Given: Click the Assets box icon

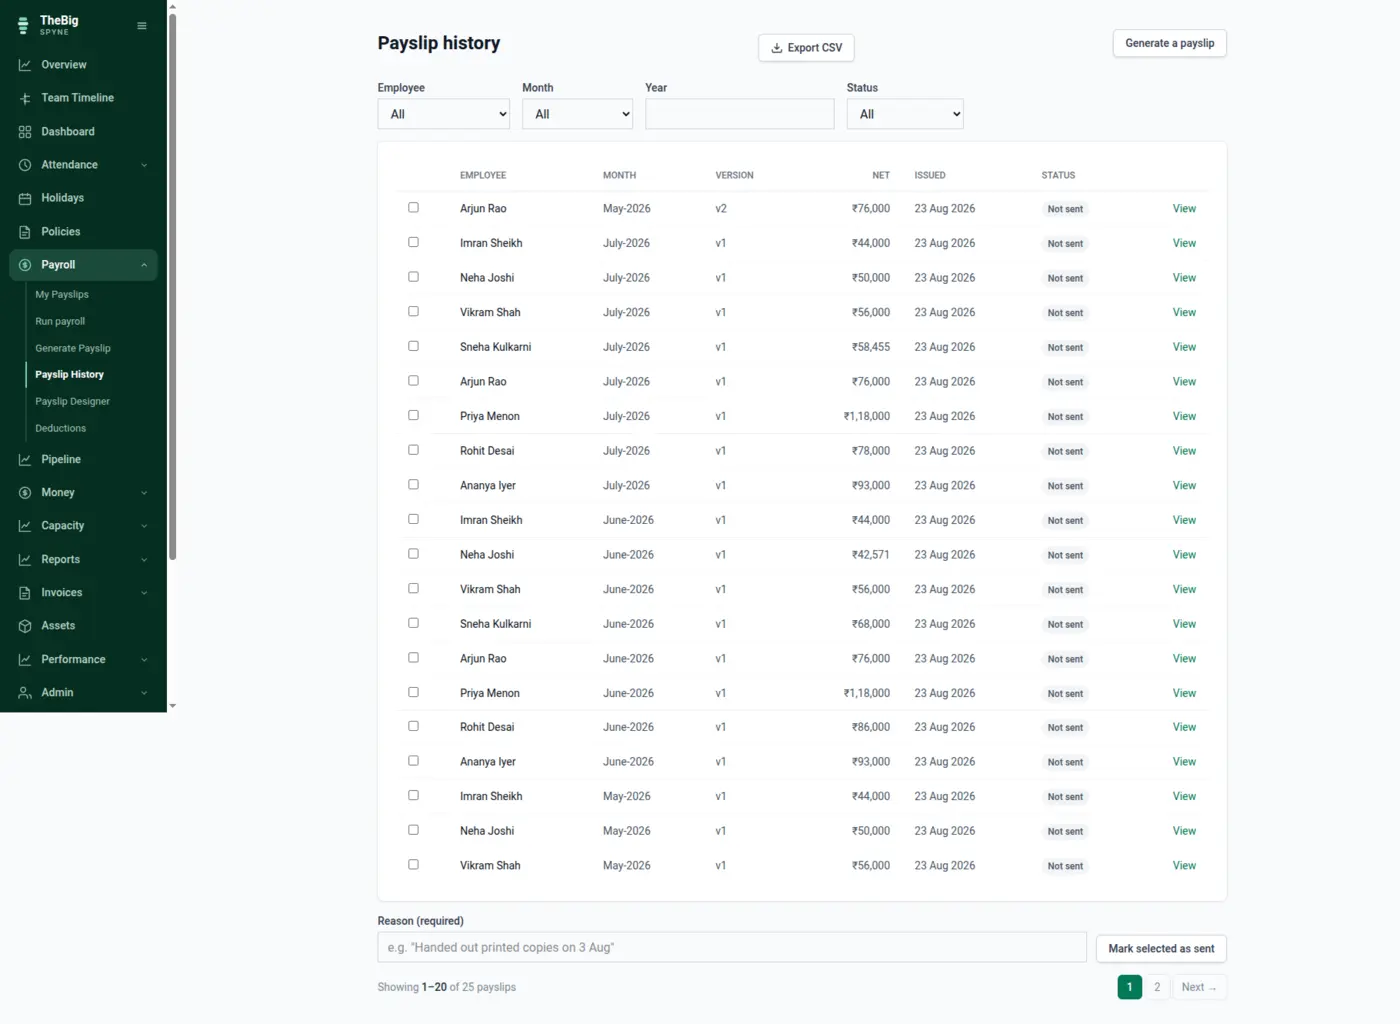Looking at the screenshot, I should (x=25, y=626).
